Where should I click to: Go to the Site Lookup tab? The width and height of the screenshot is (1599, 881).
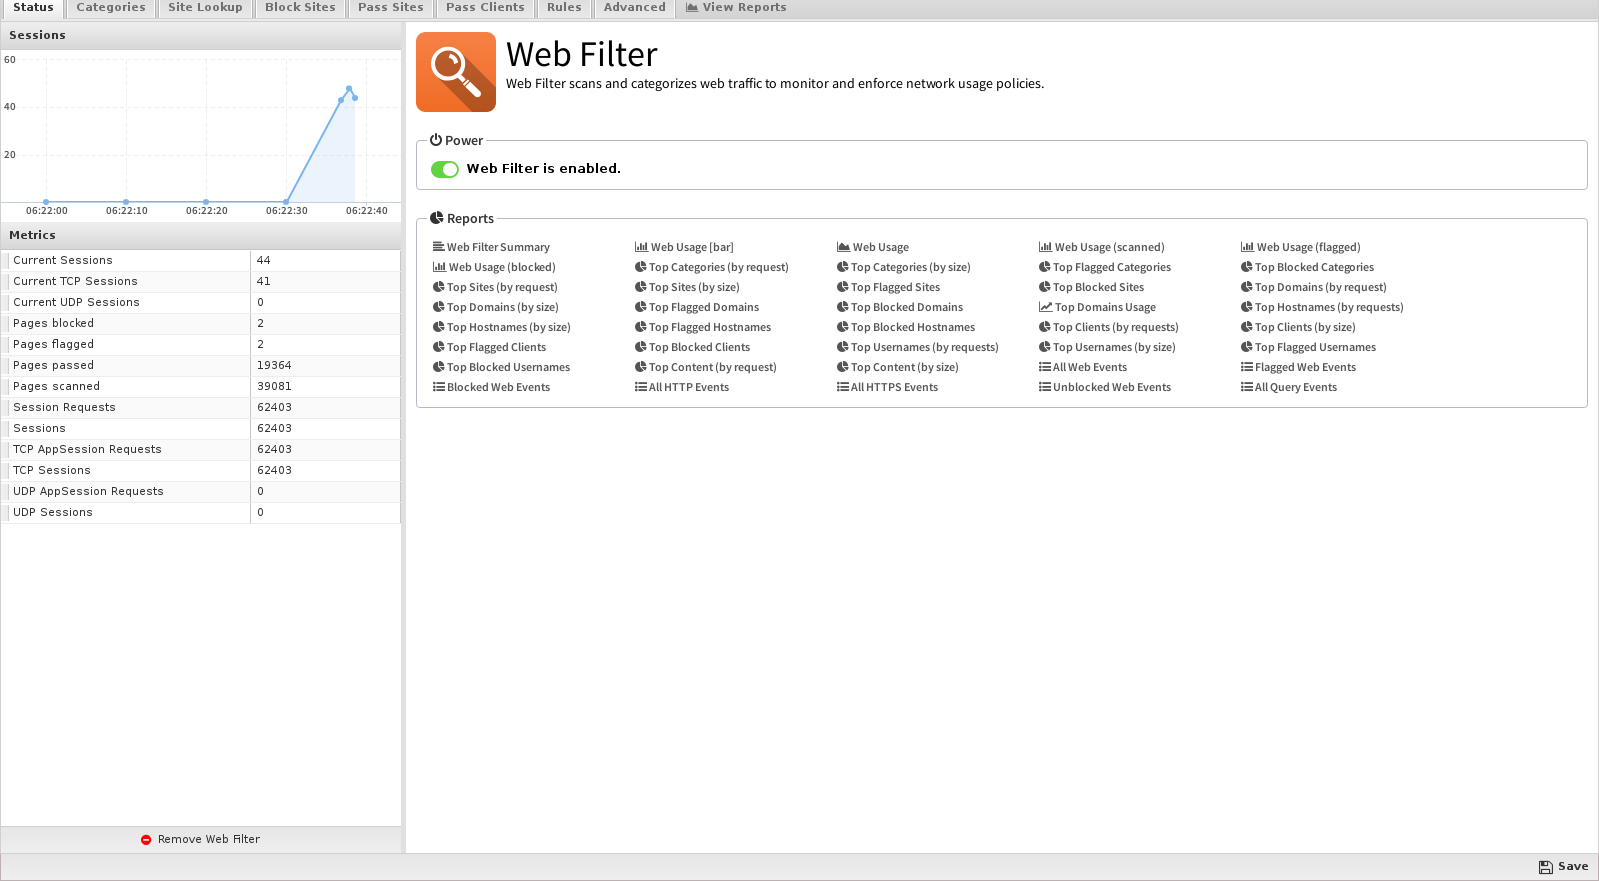(205, 8)
